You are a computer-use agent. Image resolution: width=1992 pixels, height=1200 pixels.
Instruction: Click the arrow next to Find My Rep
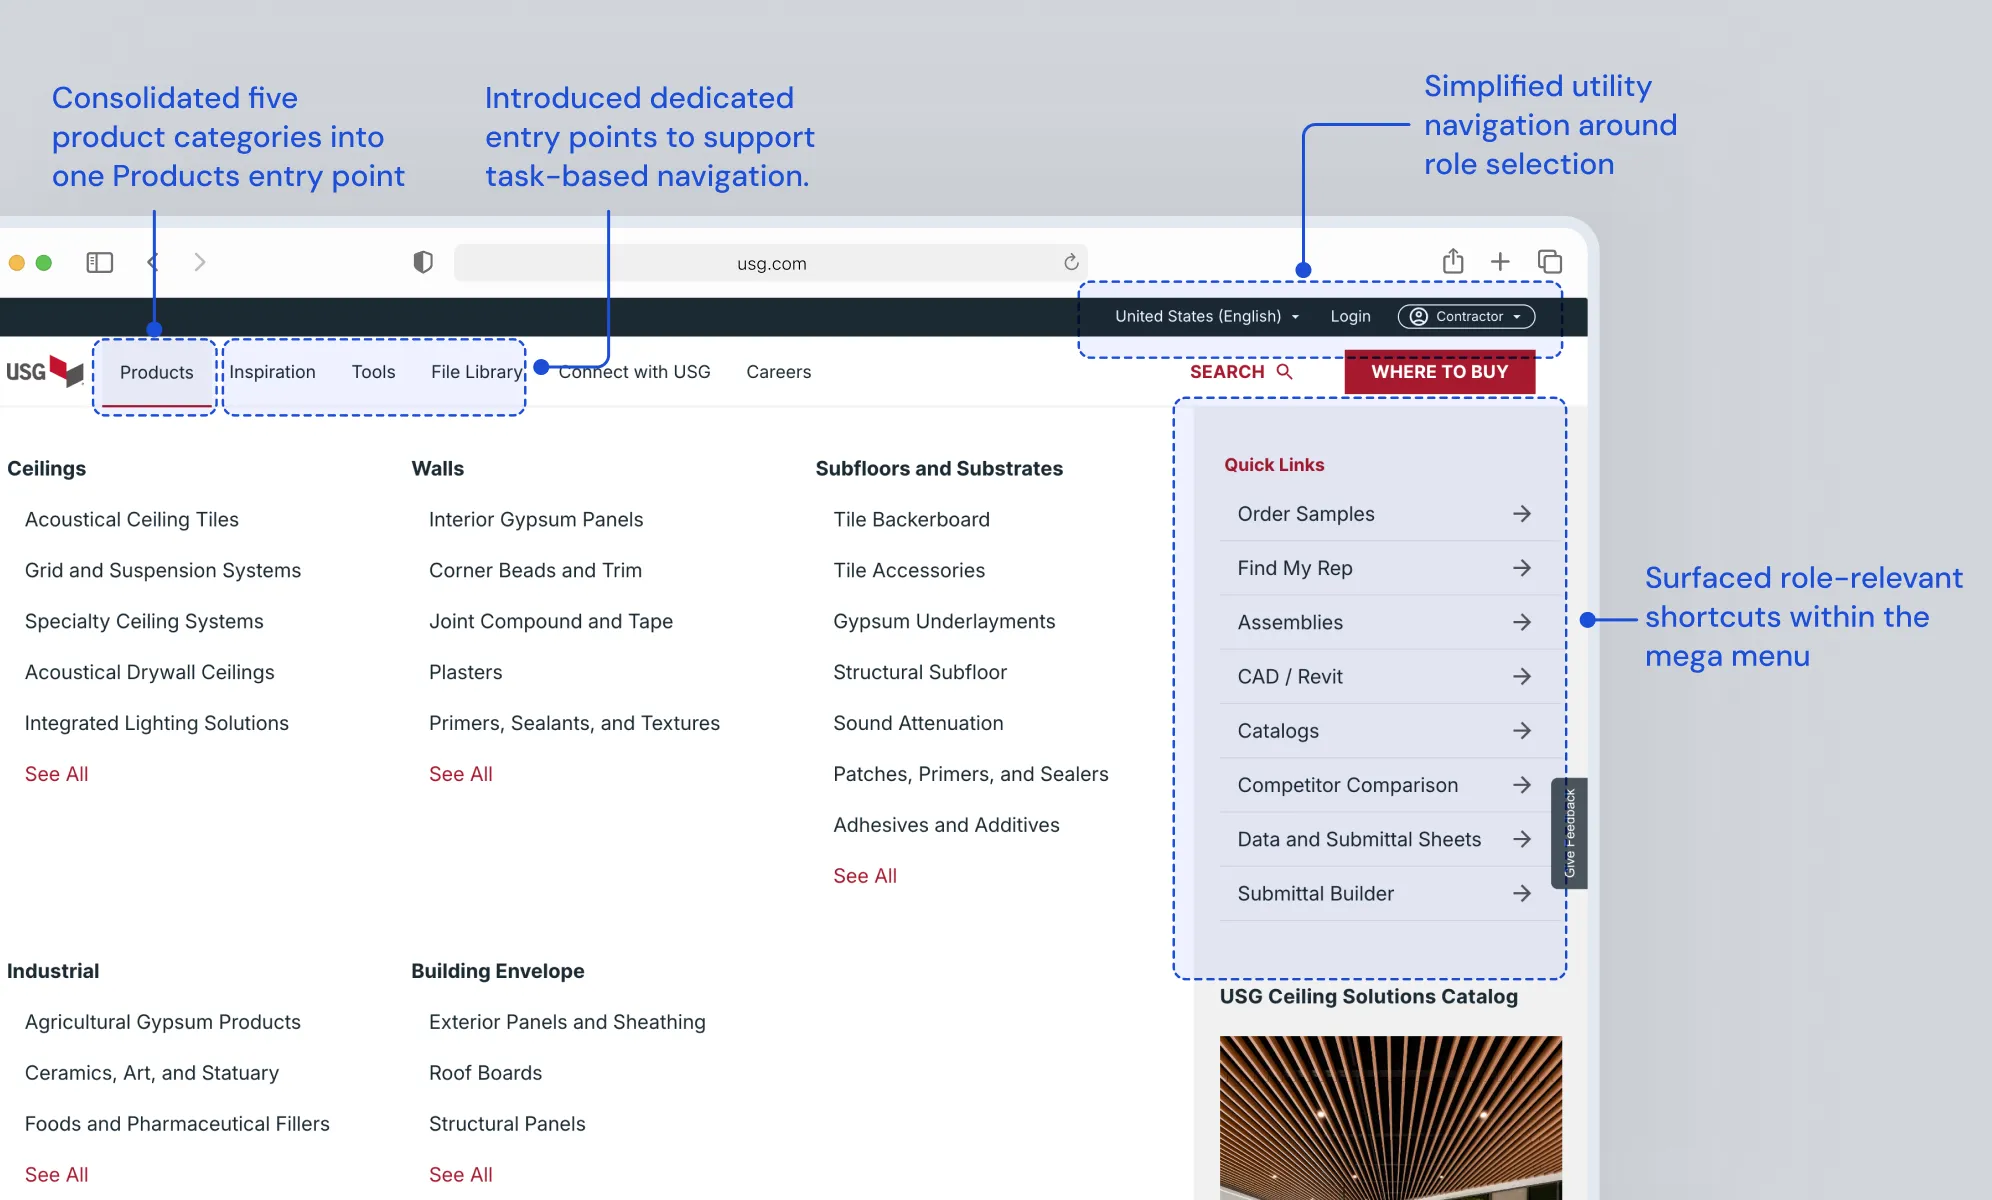[x=1522, y=568]
